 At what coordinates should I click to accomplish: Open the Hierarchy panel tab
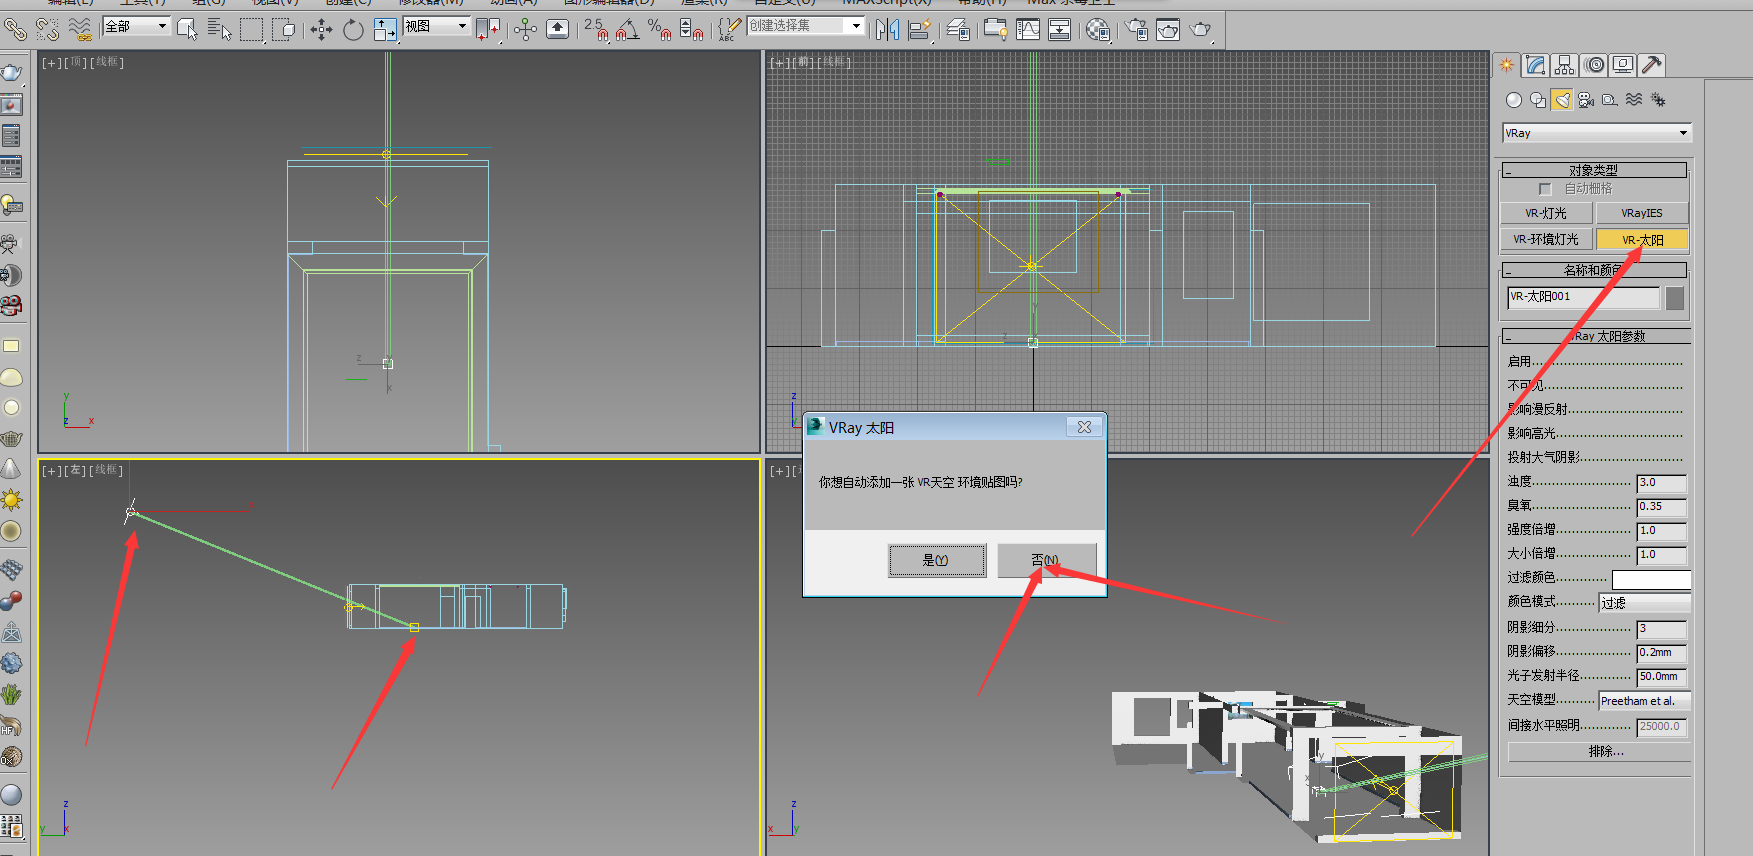[1565, 66]
